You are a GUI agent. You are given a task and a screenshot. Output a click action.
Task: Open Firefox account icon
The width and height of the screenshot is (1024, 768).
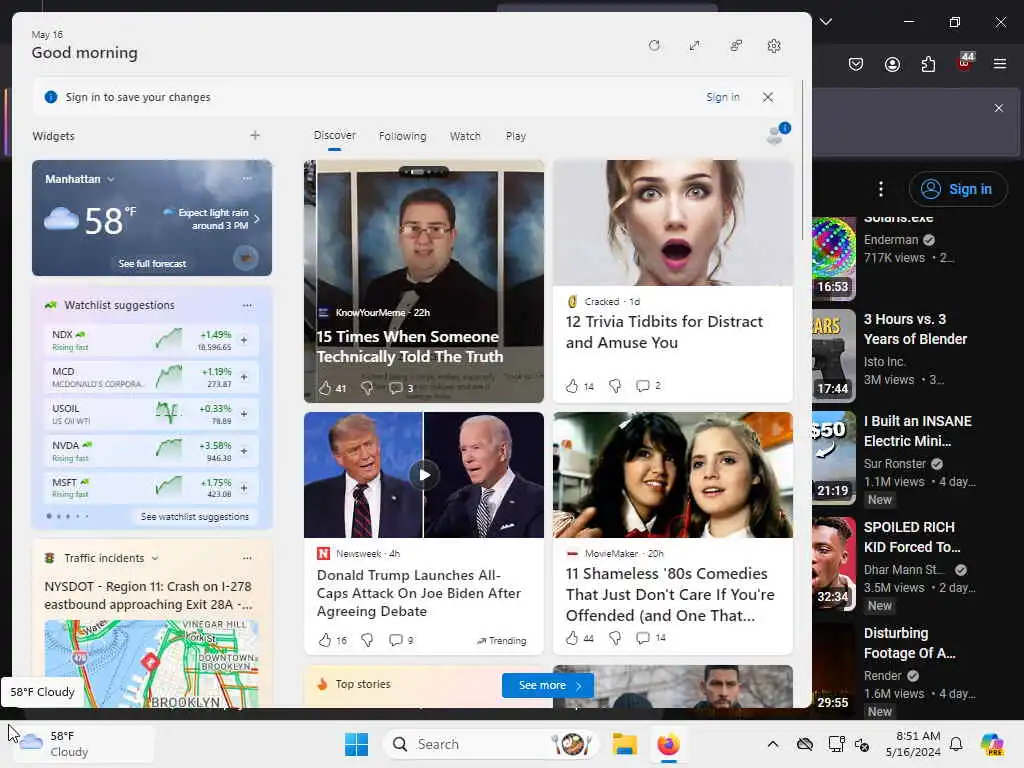click(892, 64)
